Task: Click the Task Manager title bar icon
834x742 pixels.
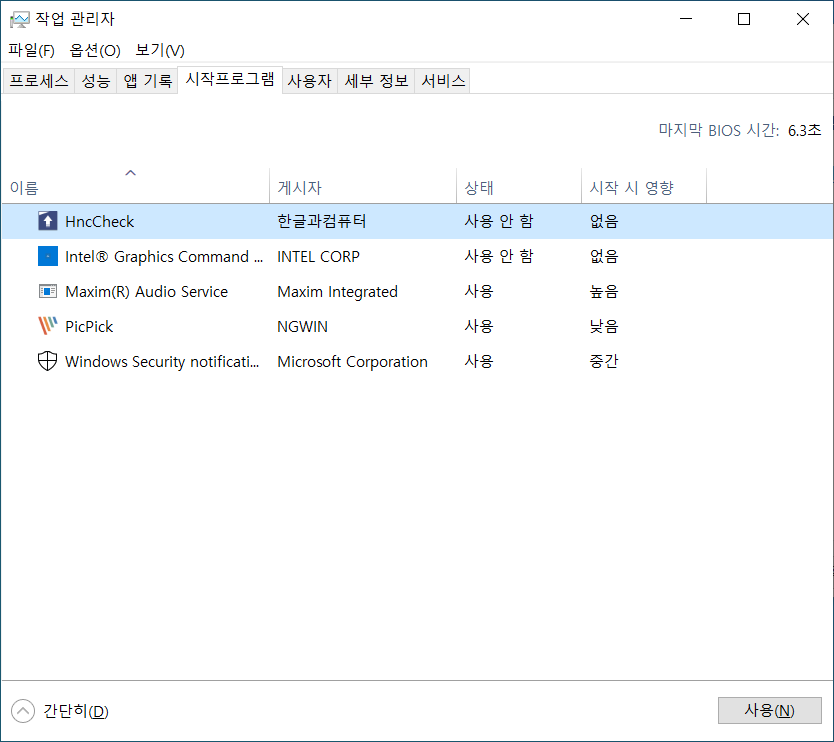Action: tap(19, 20)
